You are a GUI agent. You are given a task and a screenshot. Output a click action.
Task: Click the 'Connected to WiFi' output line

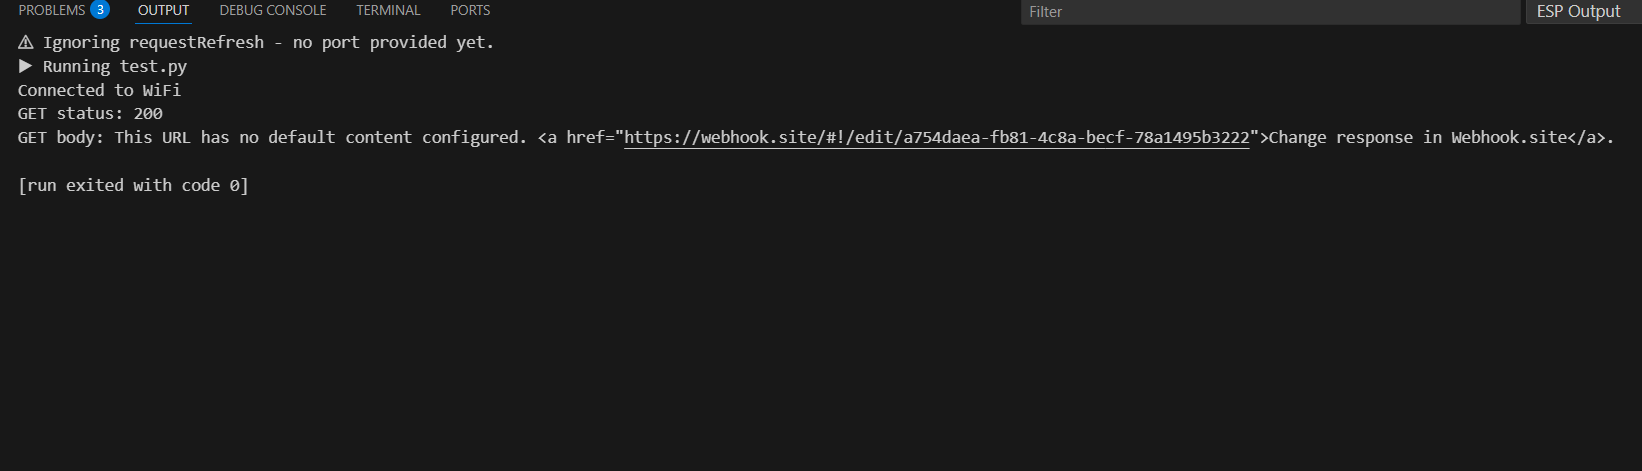99,90
